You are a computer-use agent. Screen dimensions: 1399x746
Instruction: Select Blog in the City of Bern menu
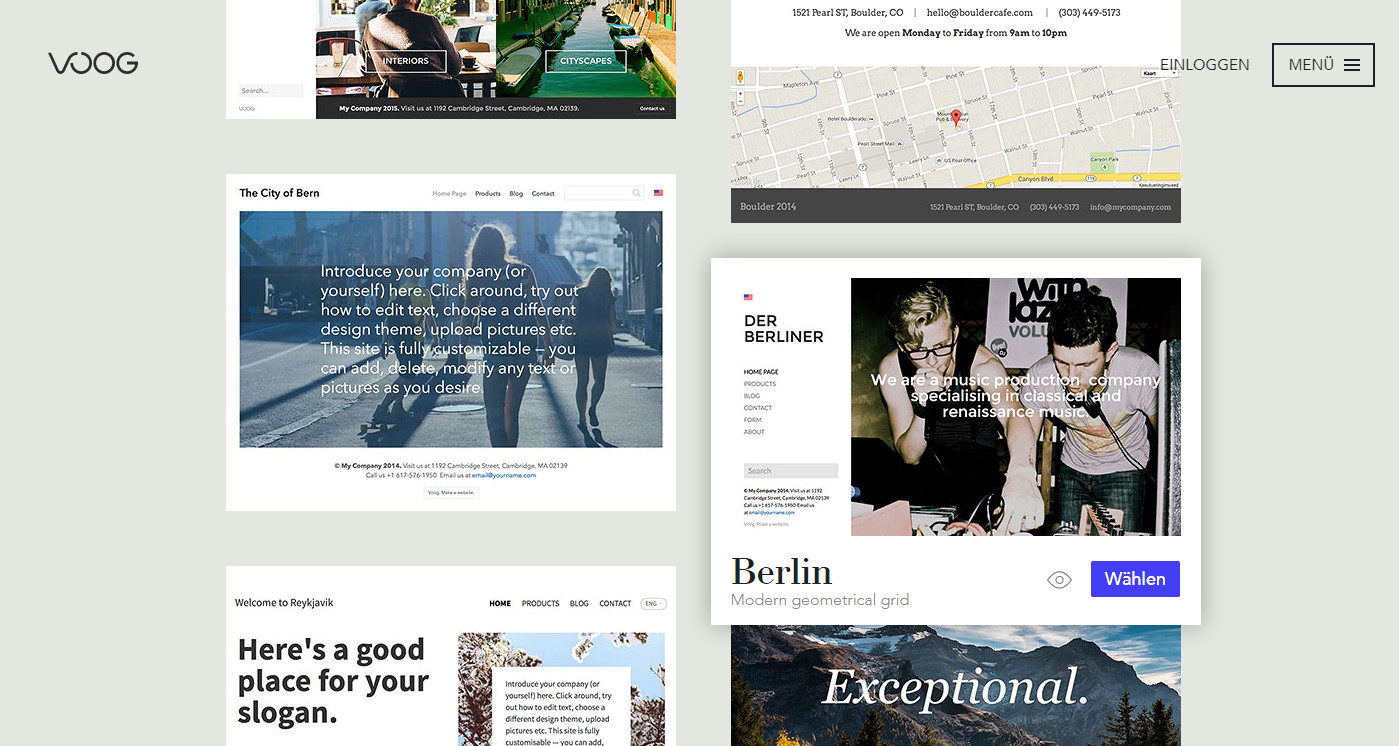pos(516,194)
